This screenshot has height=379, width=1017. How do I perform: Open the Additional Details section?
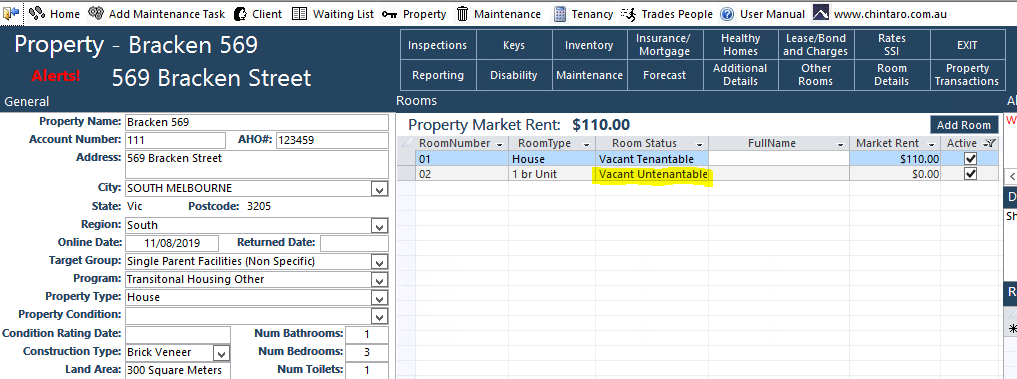point(740,75)
